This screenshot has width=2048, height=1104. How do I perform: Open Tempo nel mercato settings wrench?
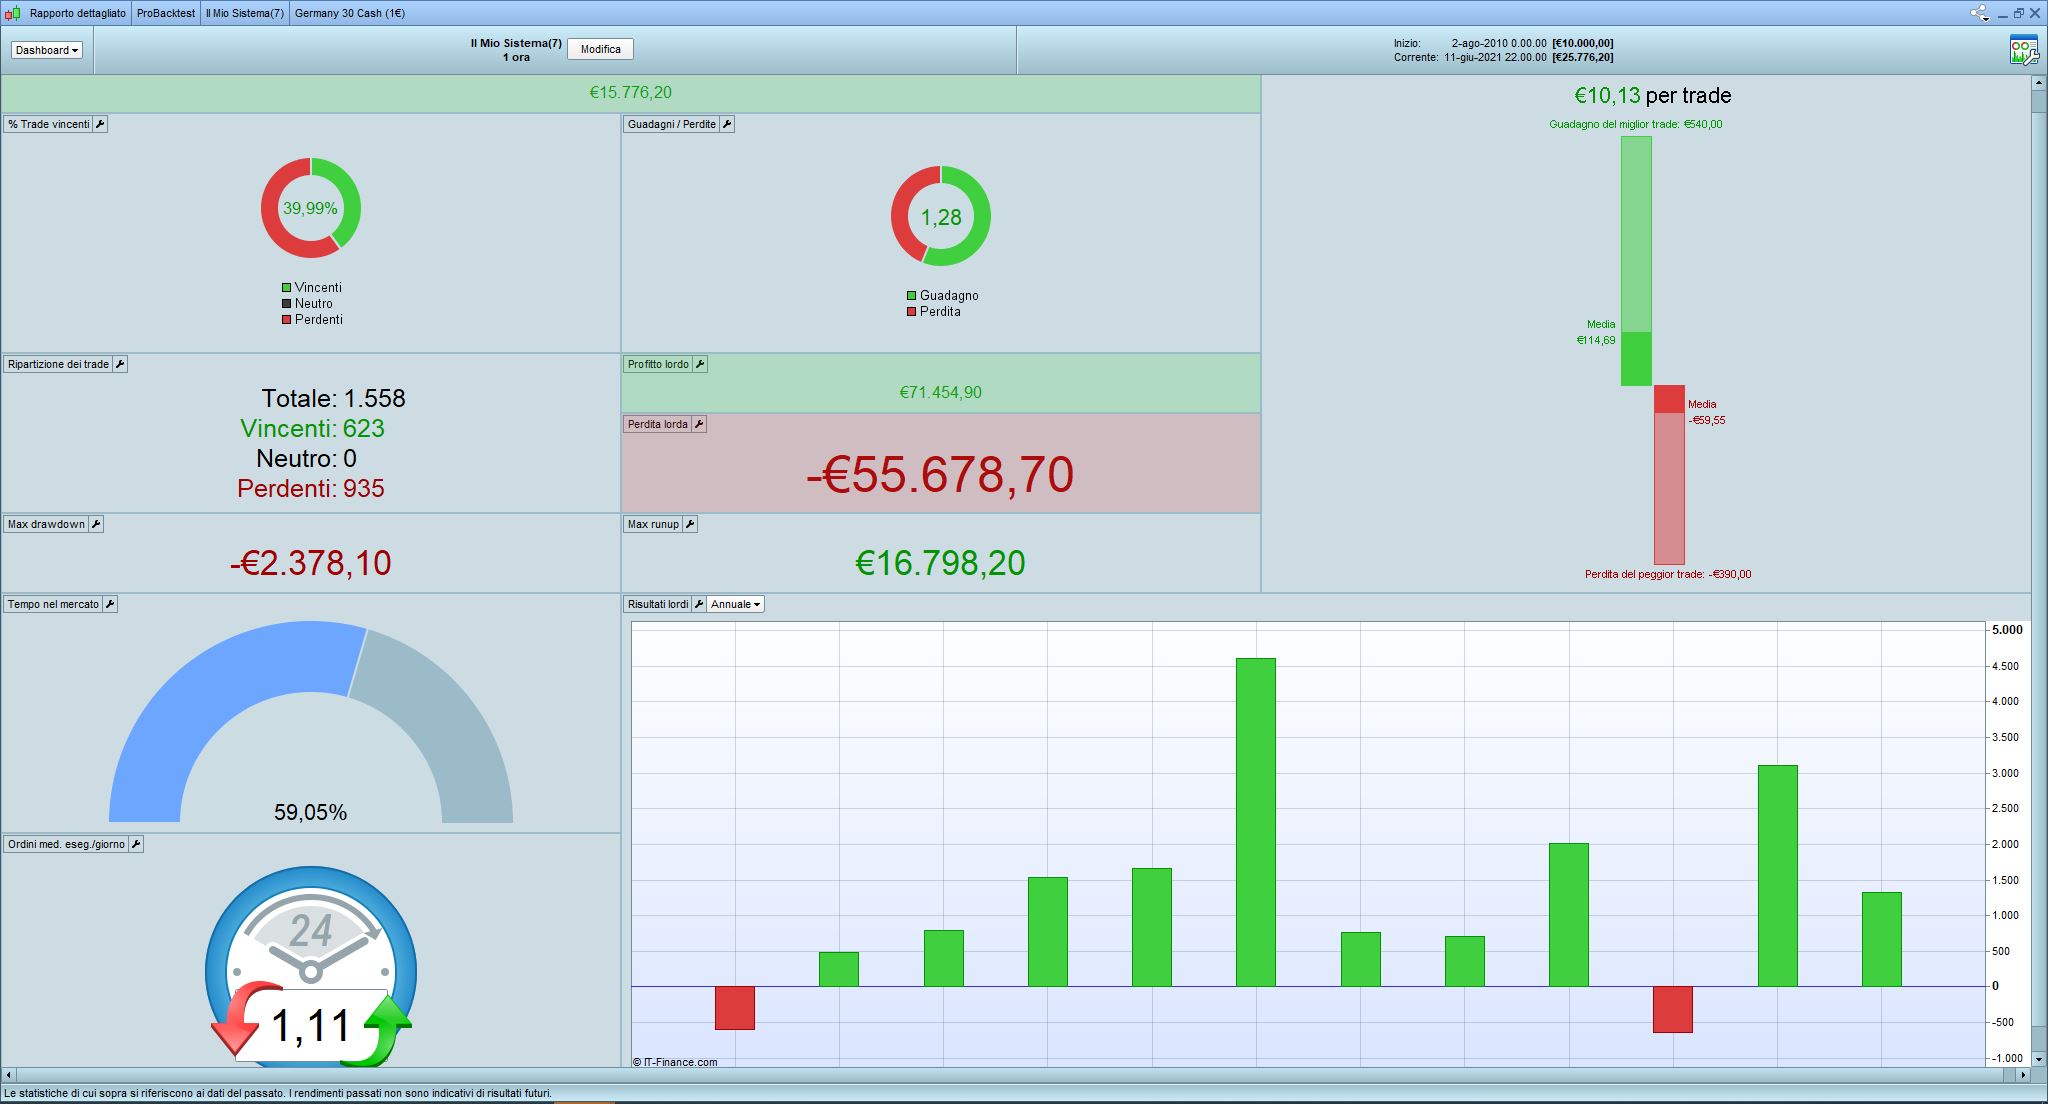[x=110, y=604]
